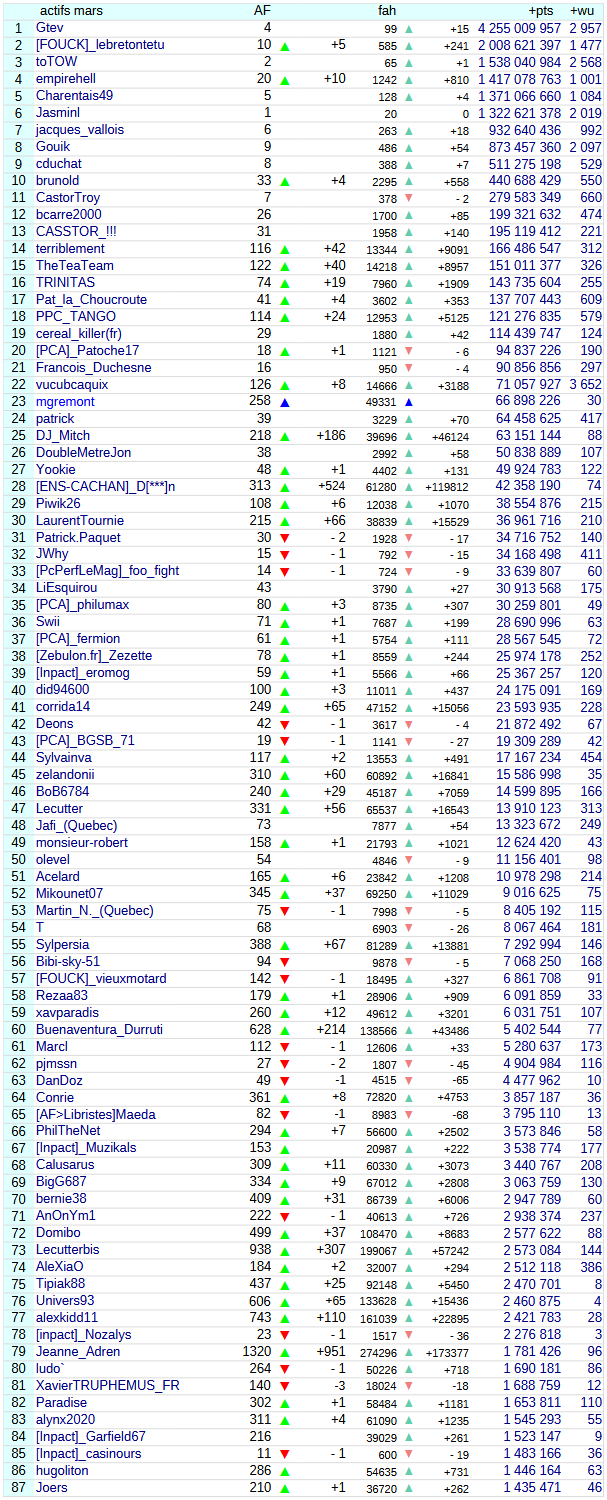Sort by the 'actifs mars' column header
This screenshot has height=1500, width=607.
[x=70, y=11]
